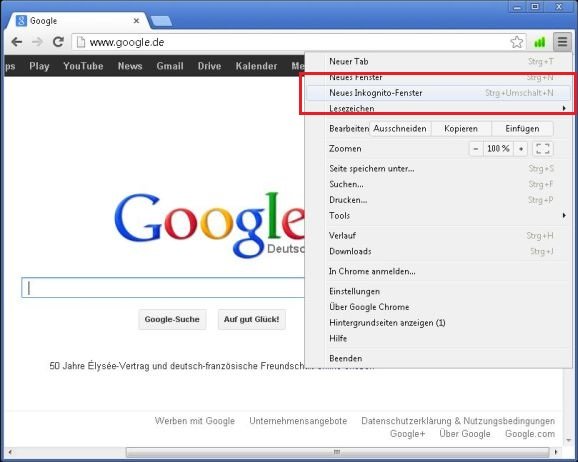Open Unternehmensangebote footer link
Image resolution: width=578 pixels, height=462 pixels.
coord(298,421)
